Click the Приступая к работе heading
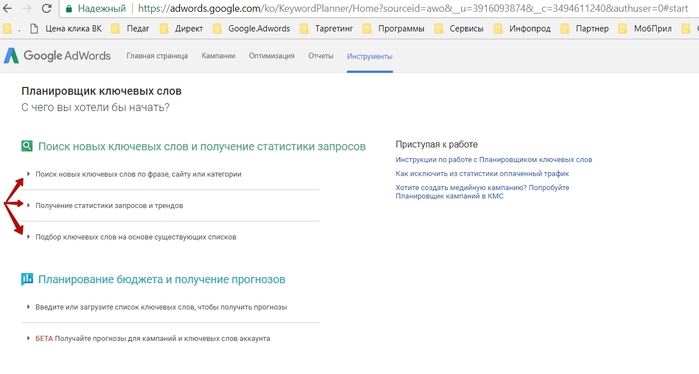Image resolution: width=699 pixels, height=374 pixels. (436, 144)
